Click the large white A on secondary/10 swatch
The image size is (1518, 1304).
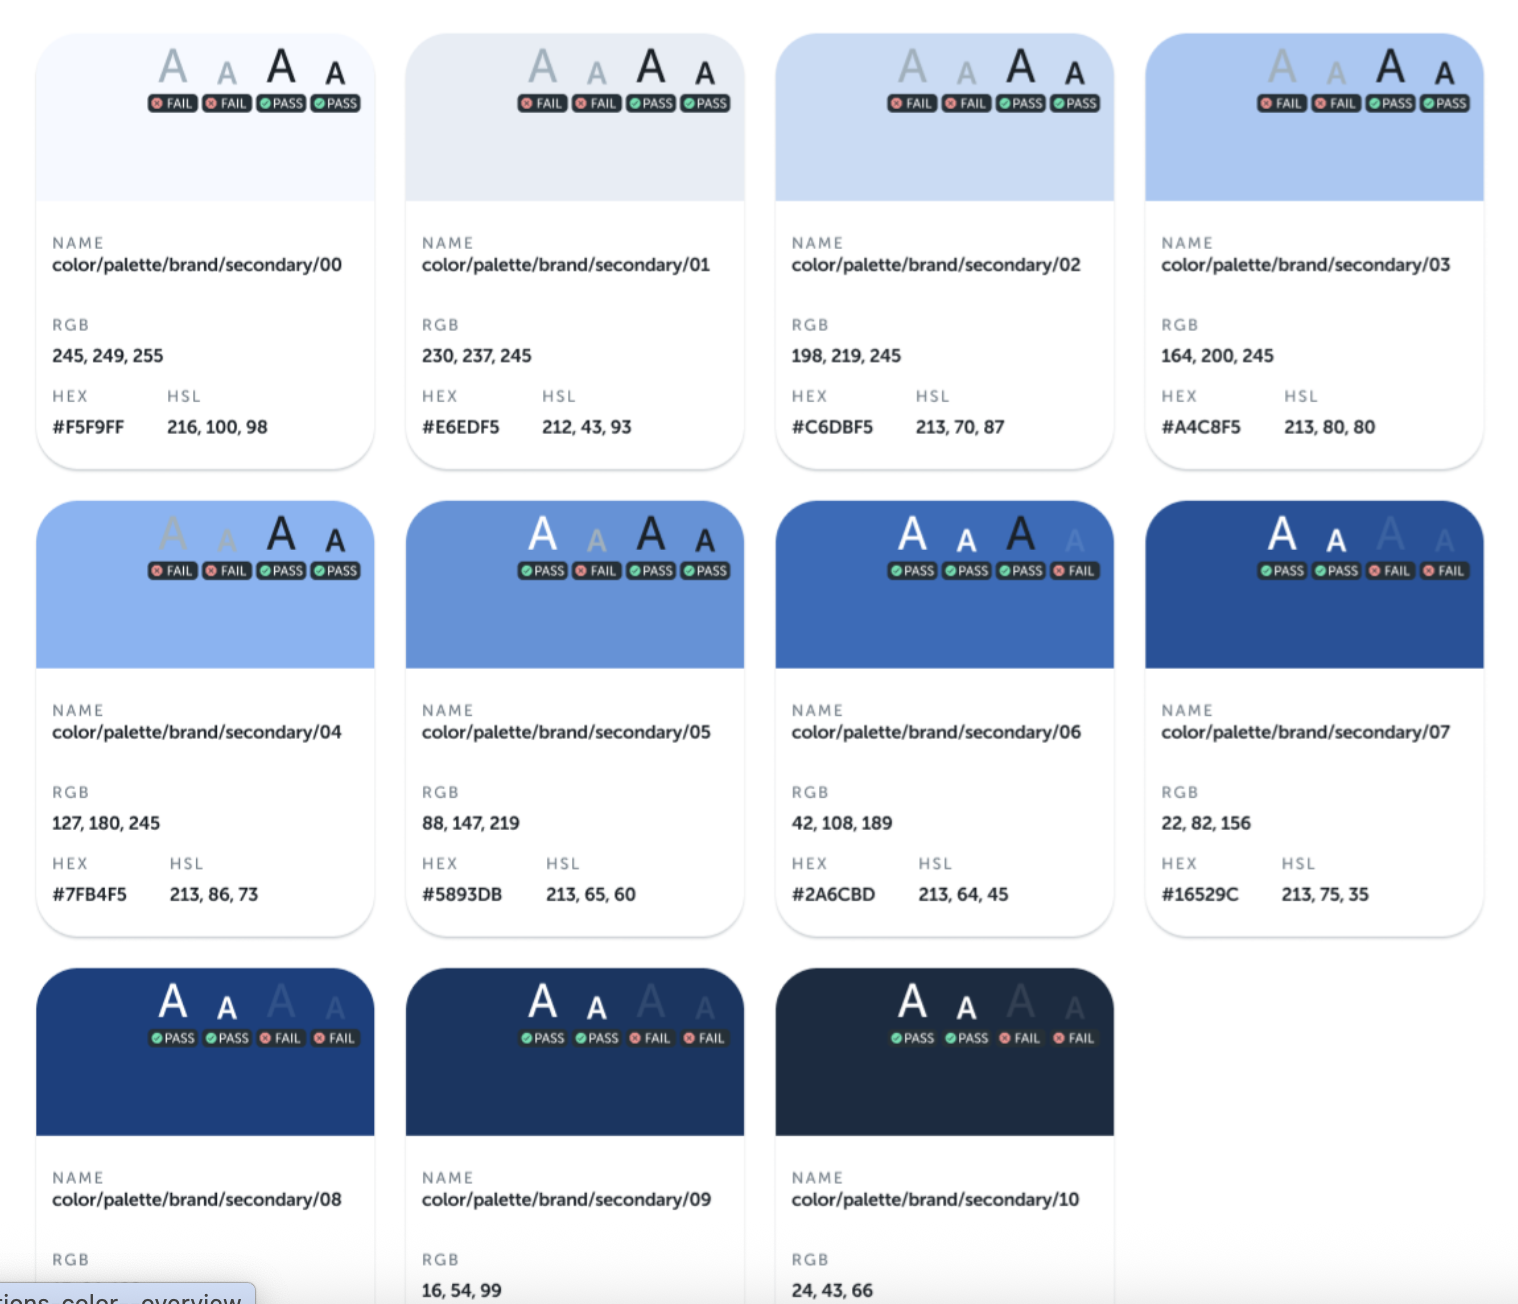pos(912,1001)
